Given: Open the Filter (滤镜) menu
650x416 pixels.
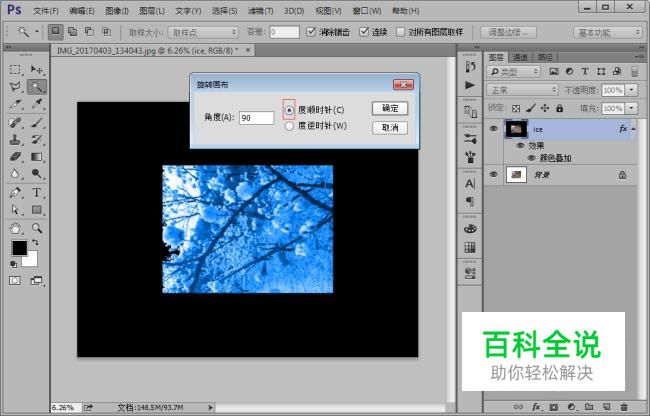Looking at the screenshot, I should (260, 11).
